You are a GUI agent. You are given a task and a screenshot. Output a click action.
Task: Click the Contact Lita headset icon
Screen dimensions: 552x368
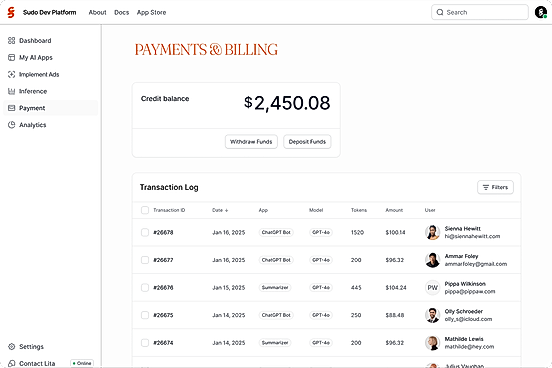click(12, 363)
